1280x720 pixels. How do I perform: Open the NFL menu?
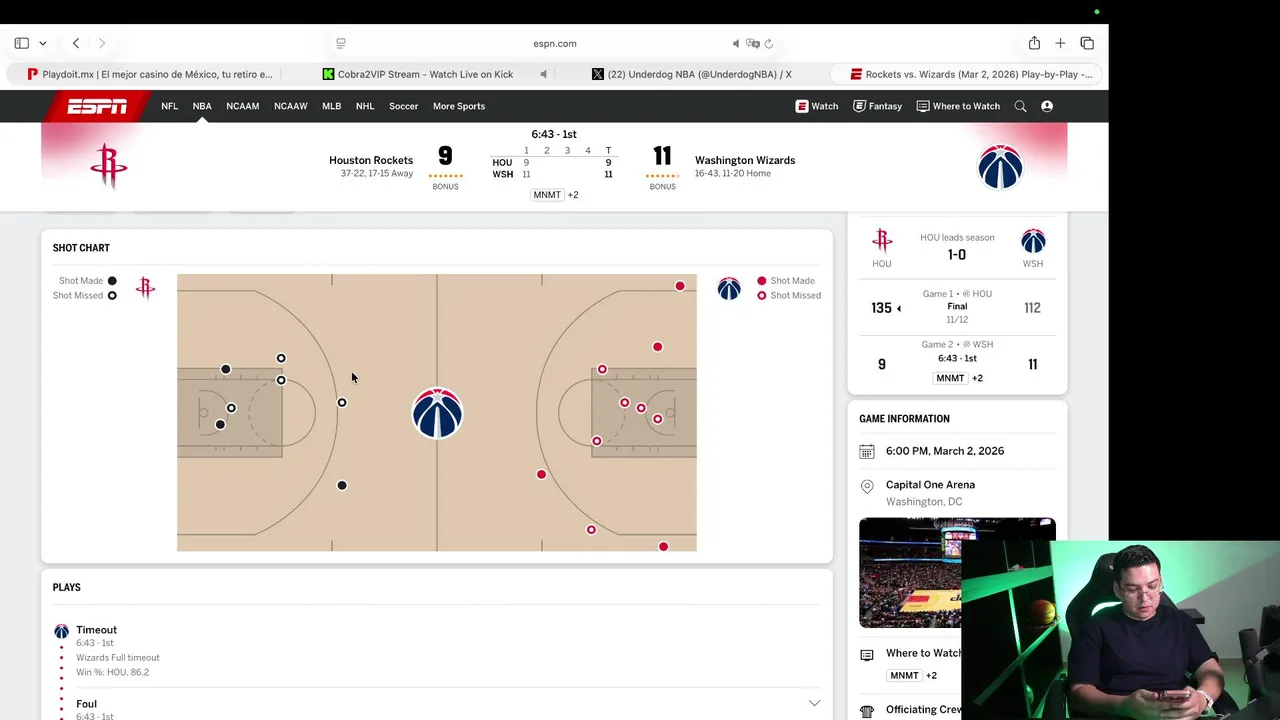(x=170, y=106)
